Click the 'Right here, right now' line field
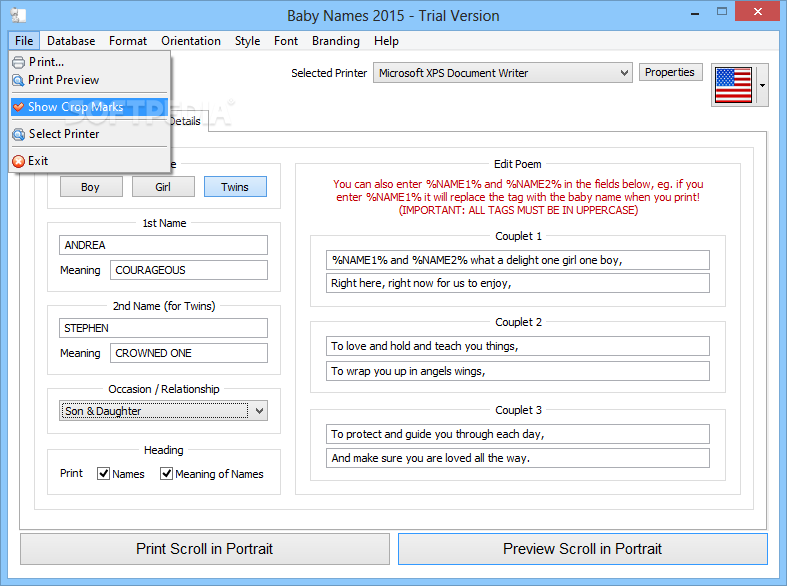787x586 pixels. point(517,283)
